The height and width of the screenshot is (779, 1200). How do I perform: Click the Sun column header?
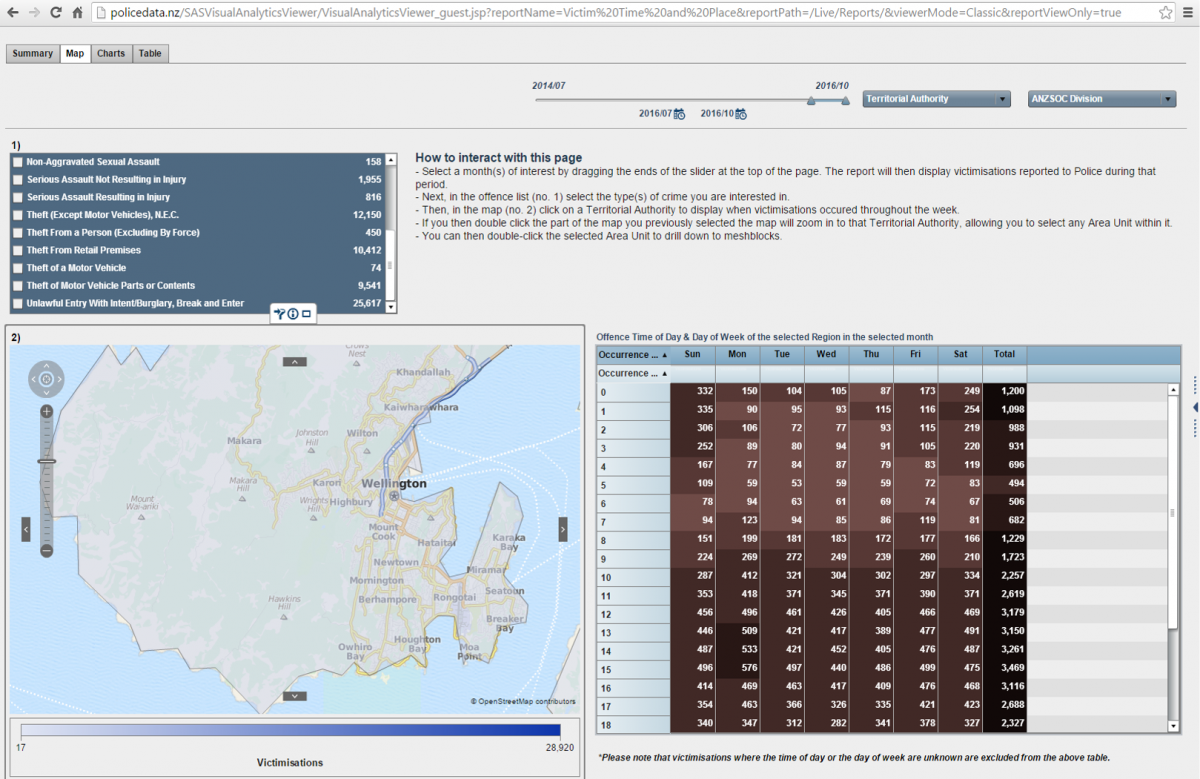(692, 354)
